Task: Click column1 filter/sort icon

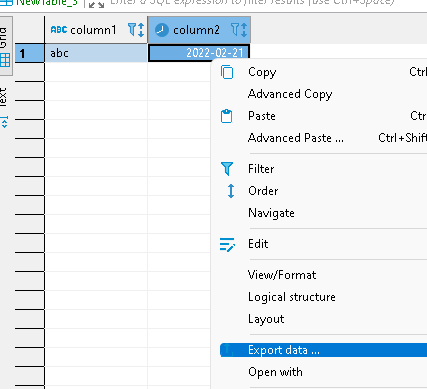Action: (x=136, y=30)
